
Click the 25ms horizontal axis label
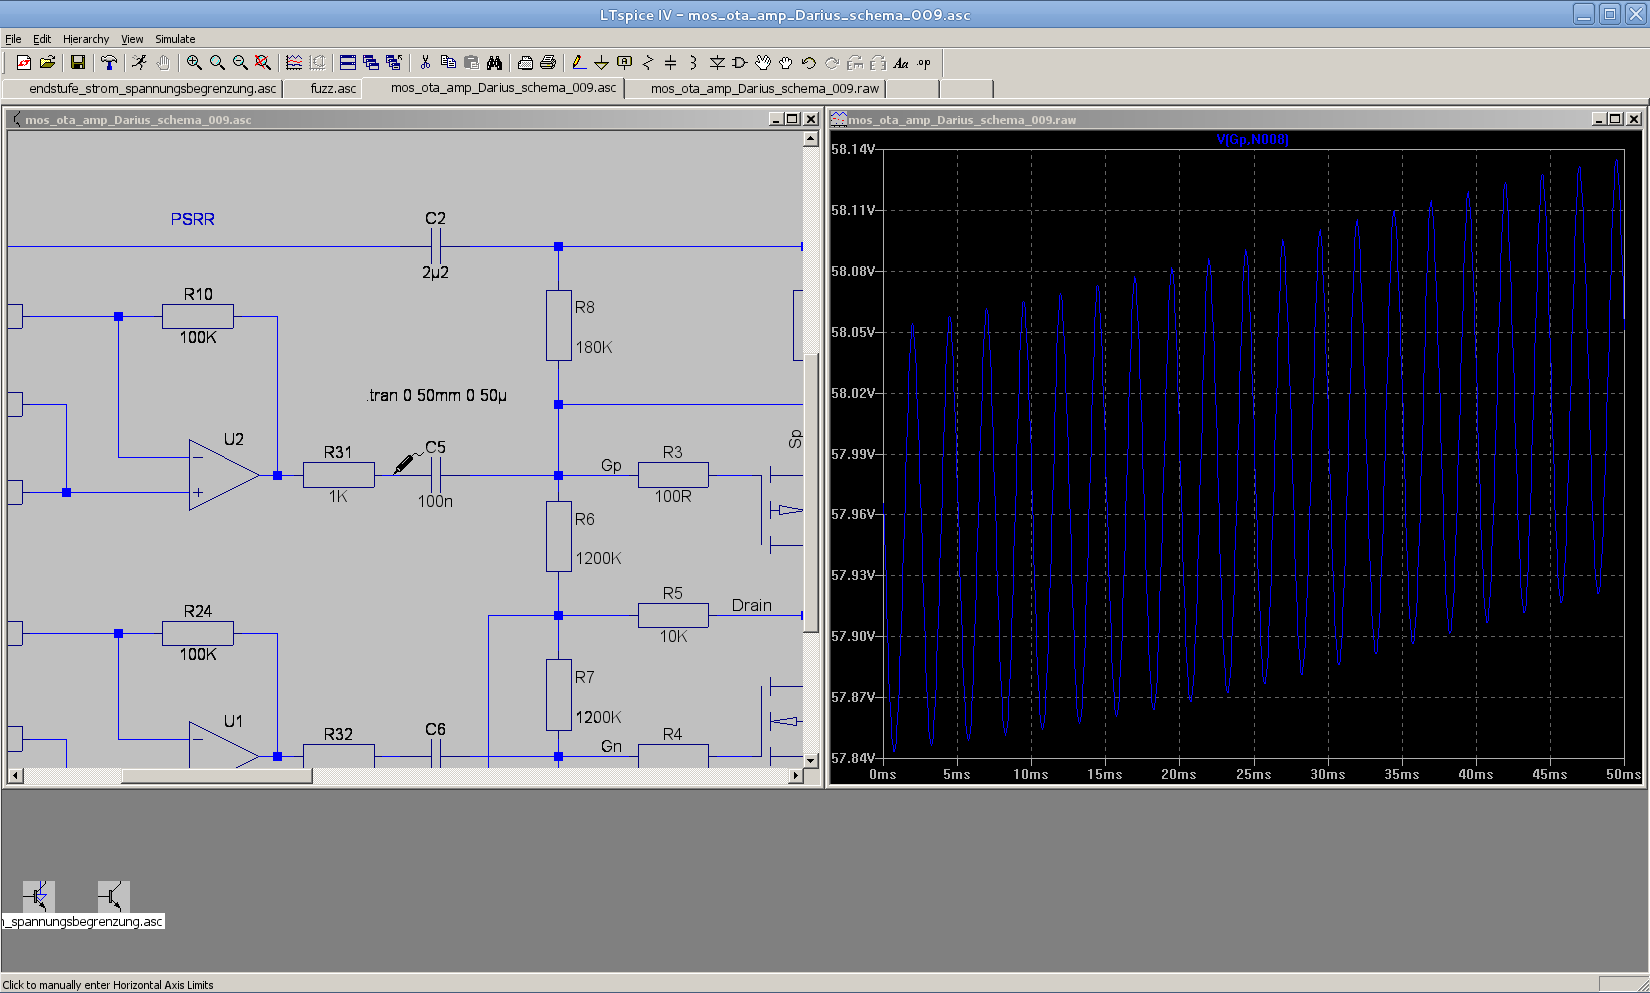1253,774
